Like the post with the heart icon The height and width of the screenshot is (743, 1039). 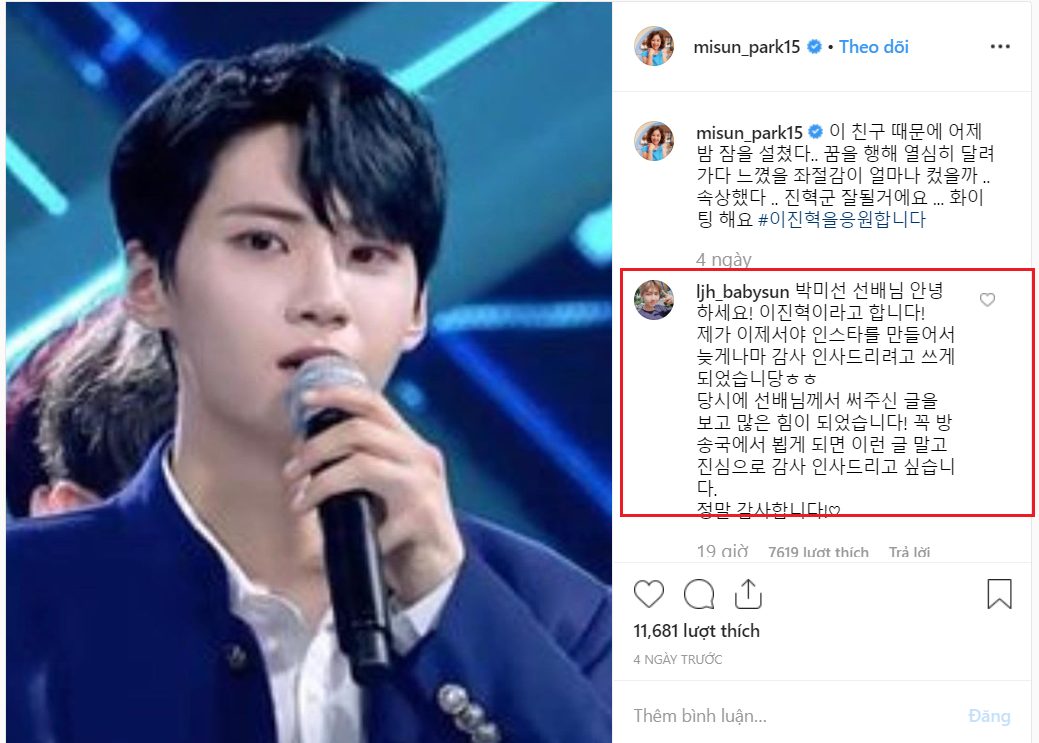[x=648, y=593]
